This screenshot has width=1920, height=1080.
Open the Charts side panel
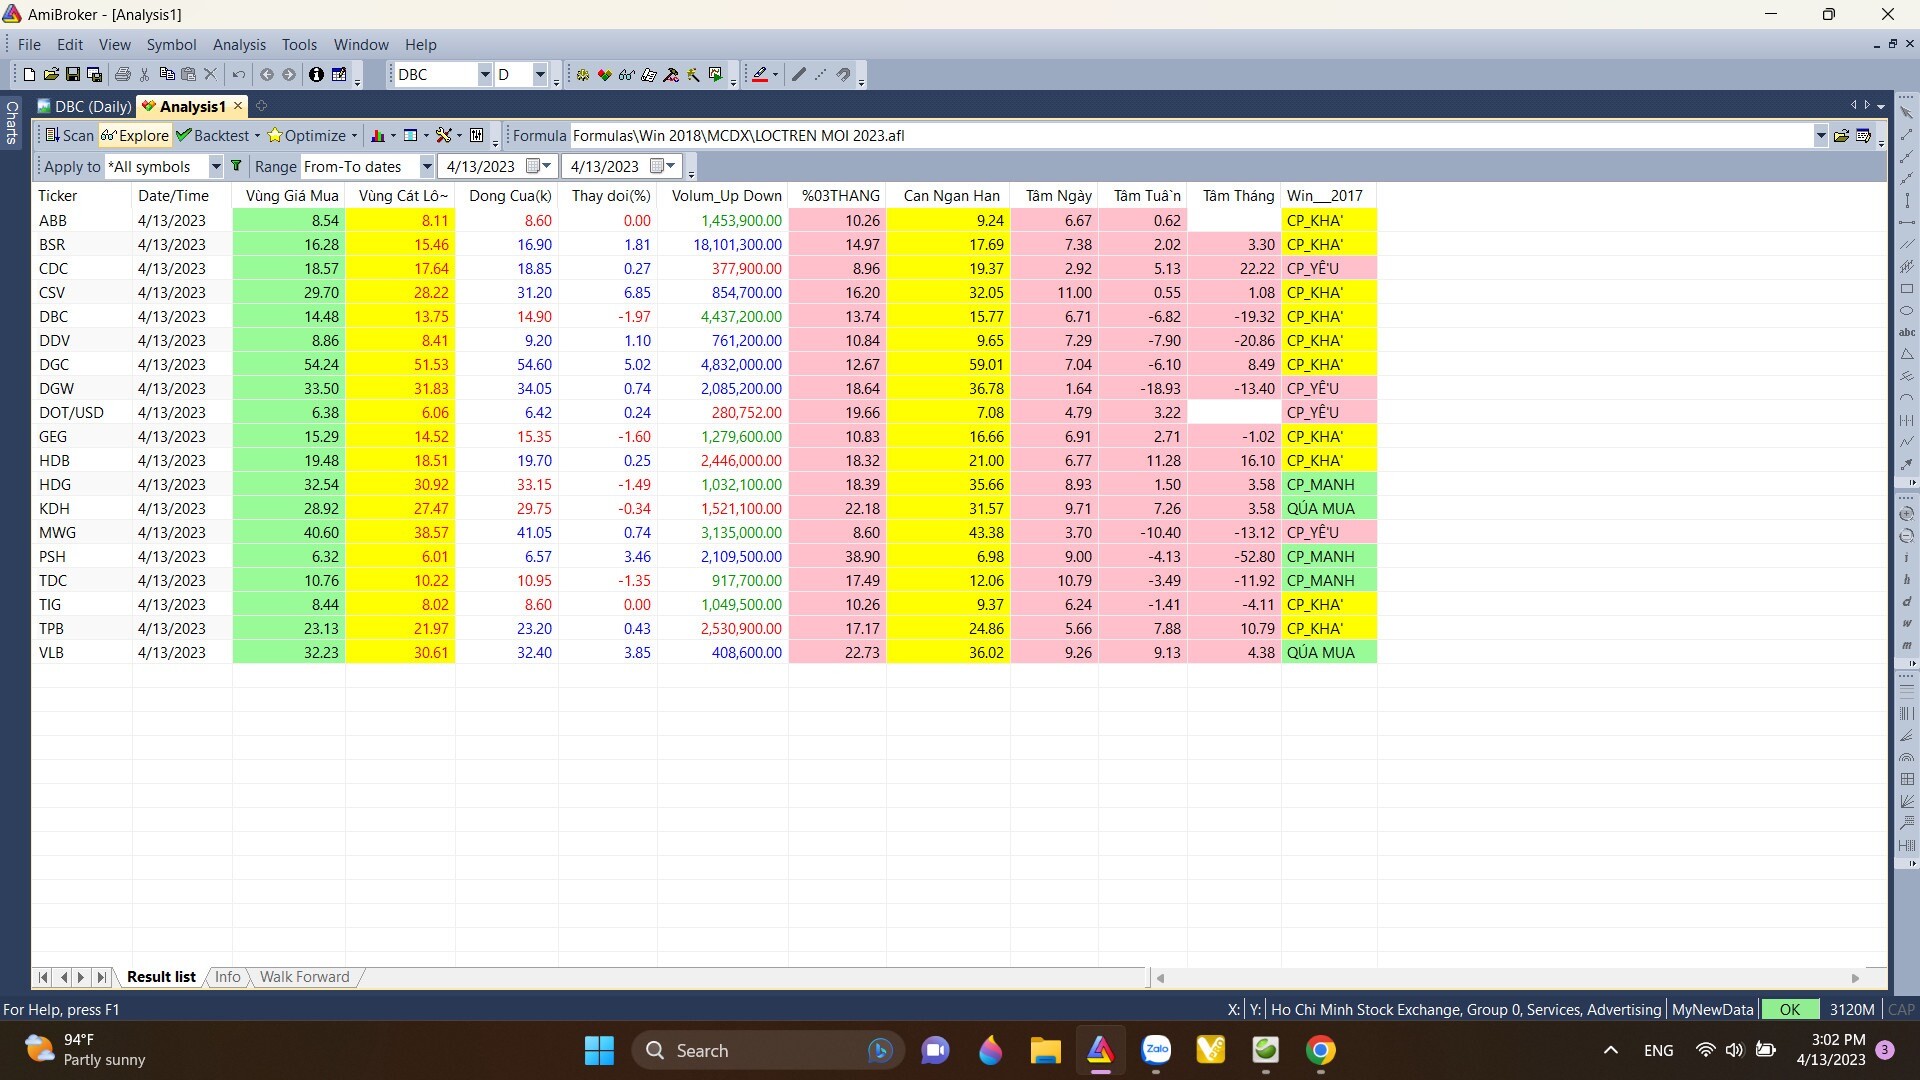click(x=11, y=122)
